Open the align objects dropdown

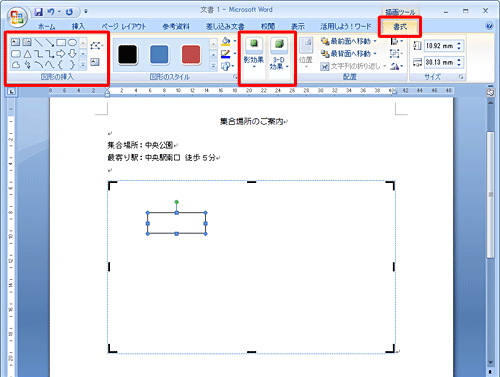click(397, 41)
